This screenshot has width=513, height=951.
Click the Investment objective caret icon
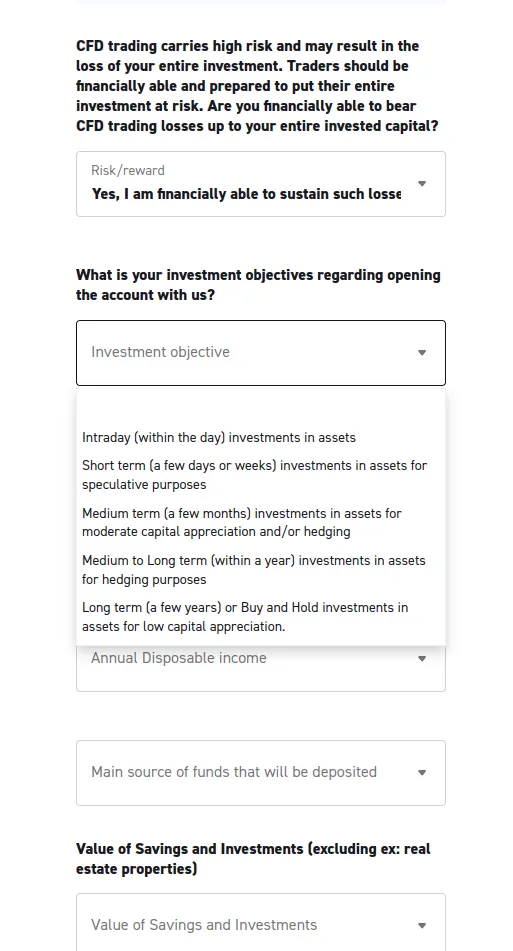click(422, 352)
